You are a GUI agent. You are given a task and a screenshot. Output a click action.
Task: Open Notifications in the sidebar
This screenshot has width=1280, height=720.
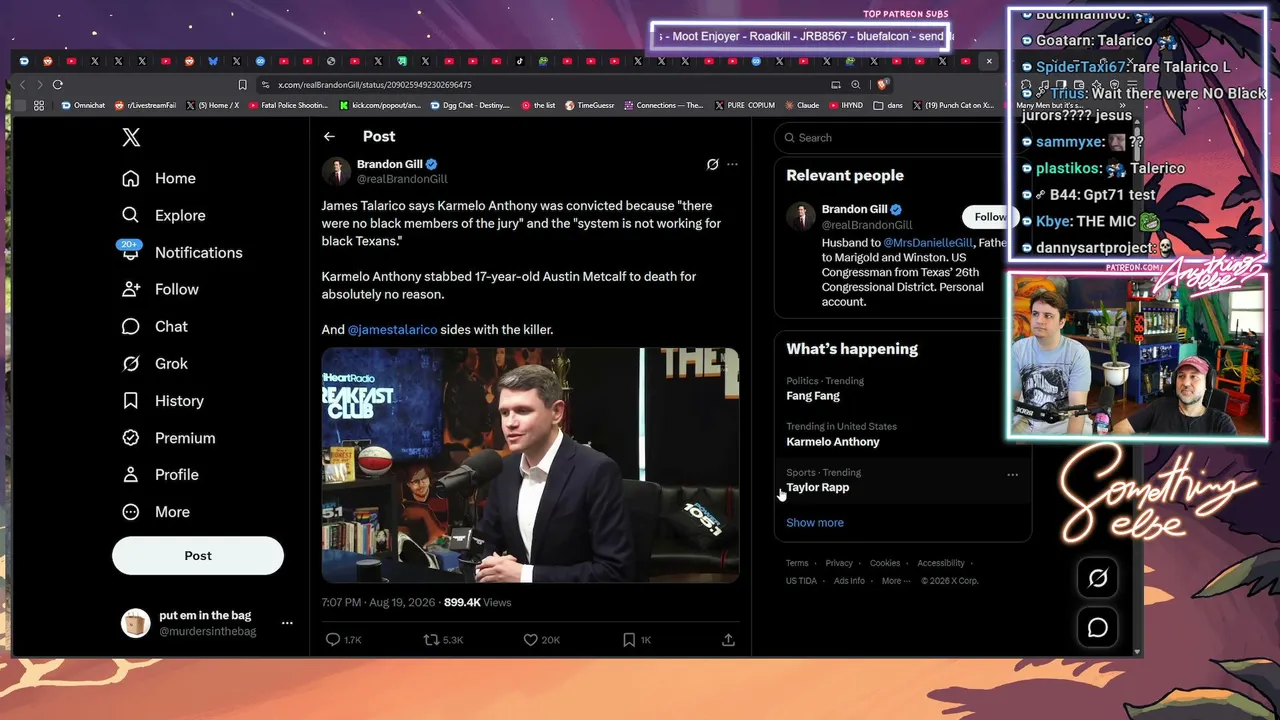coord(181,252)
